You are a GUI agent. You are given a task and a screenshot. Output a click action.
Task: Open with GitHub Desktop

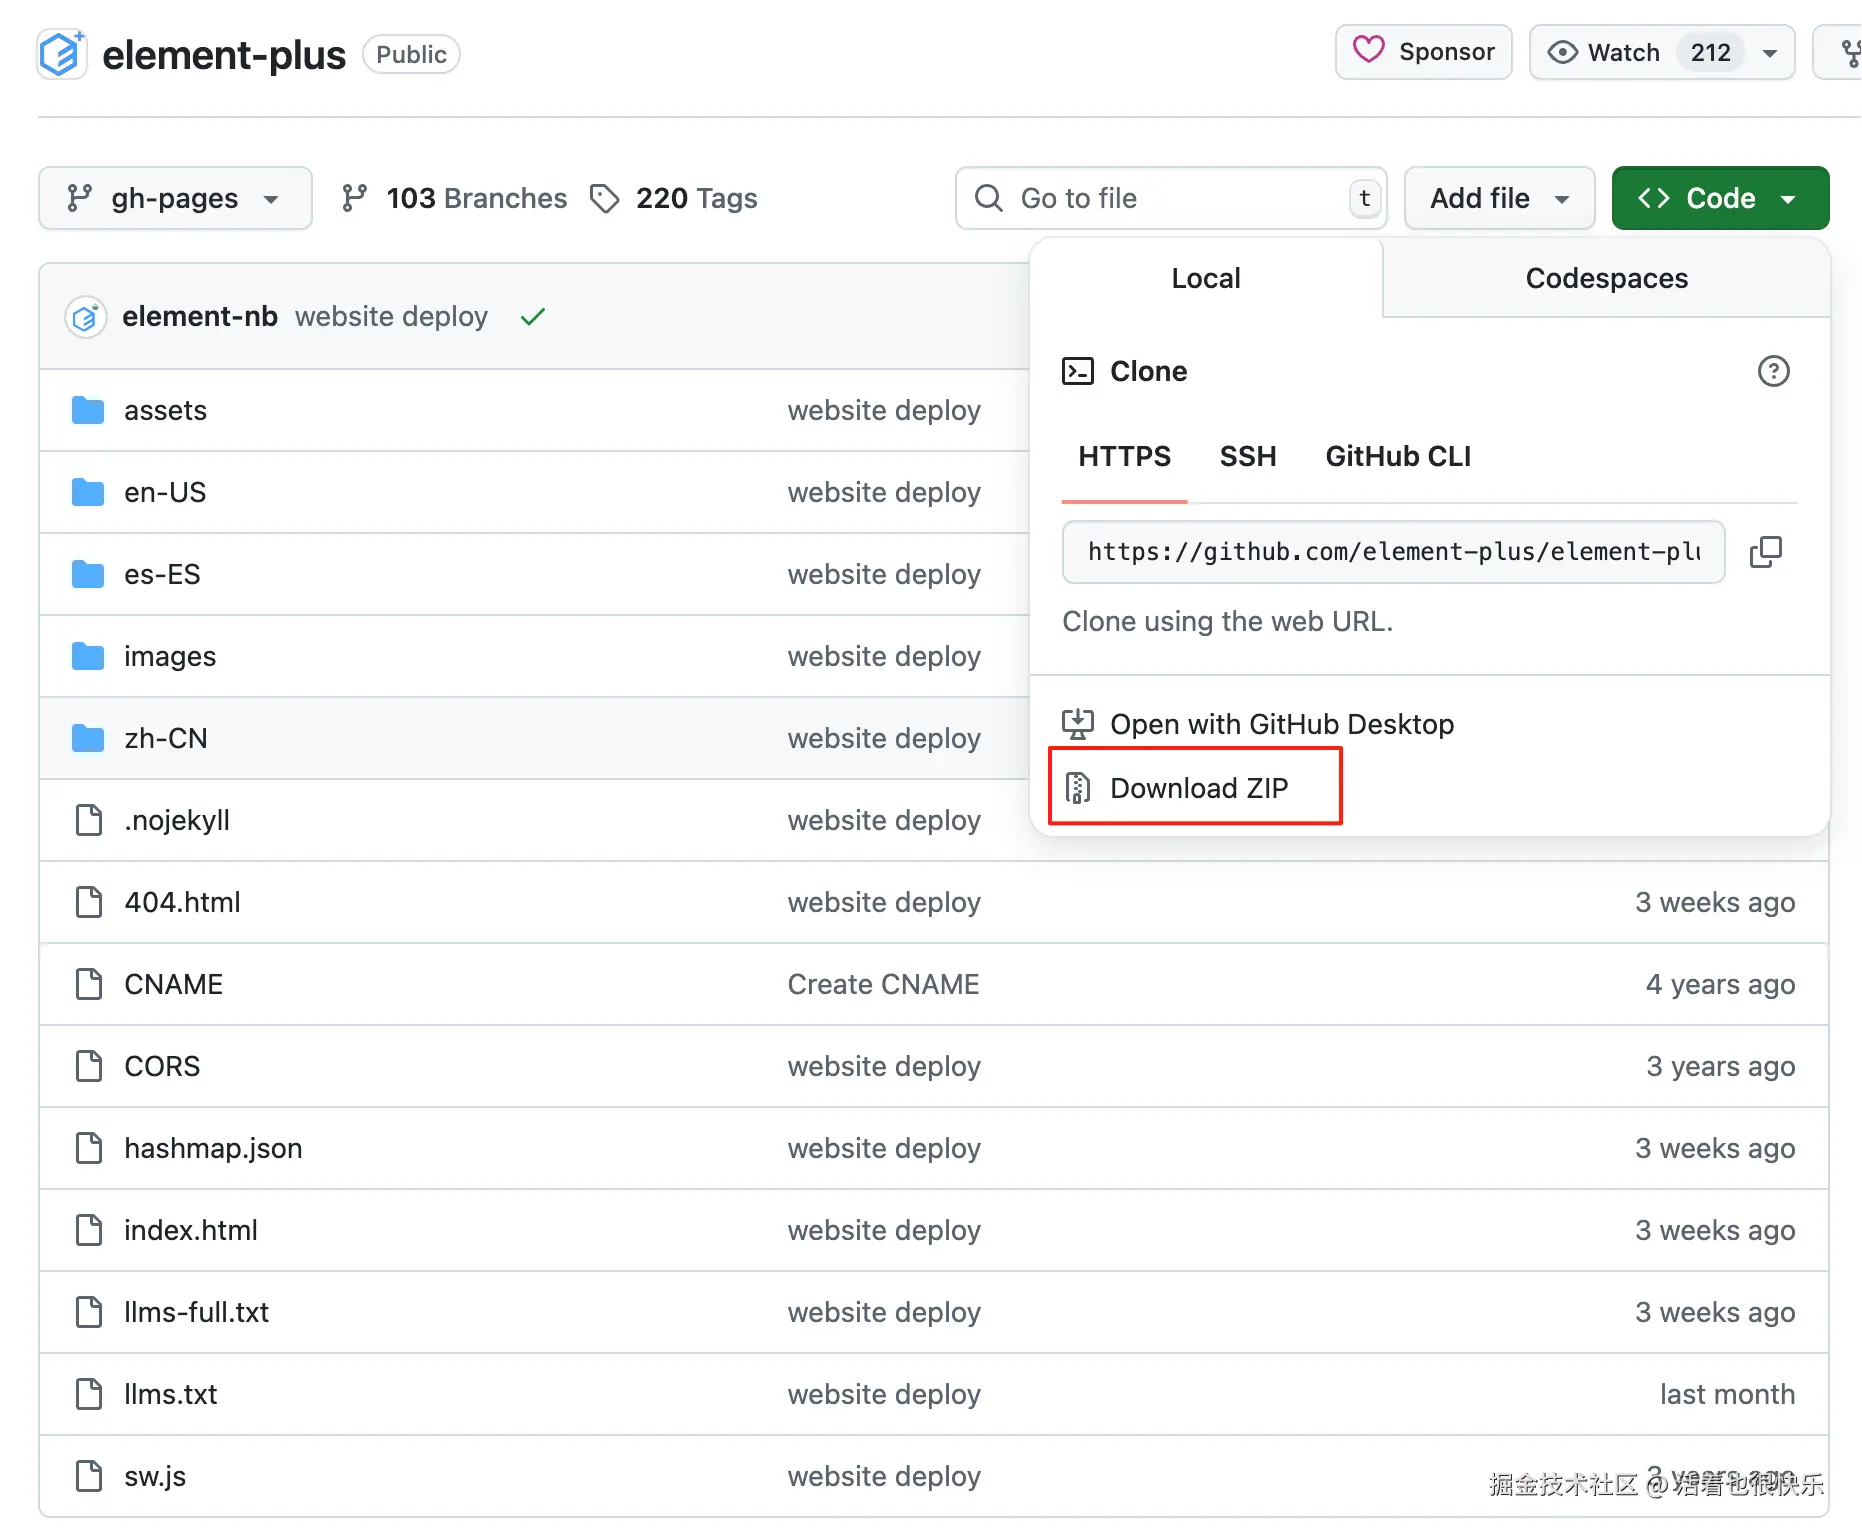(1281, 724)
